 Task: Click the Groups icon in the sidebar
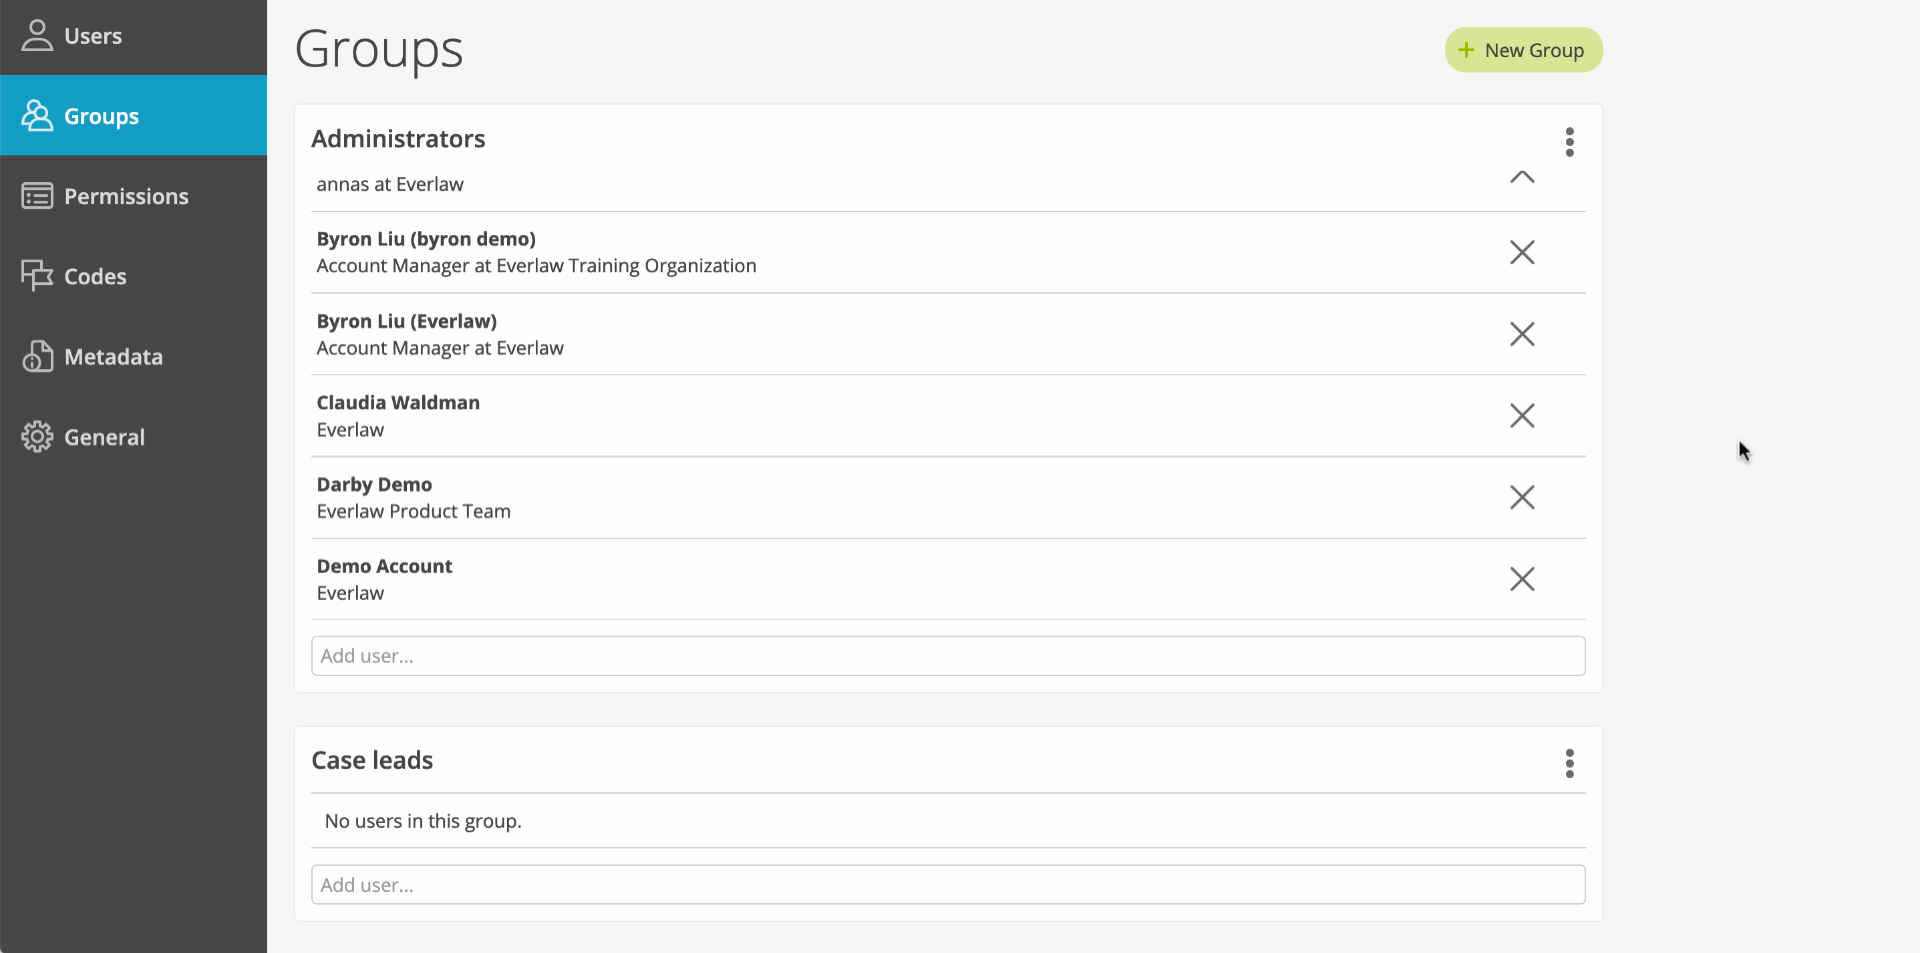coord(38,115)
